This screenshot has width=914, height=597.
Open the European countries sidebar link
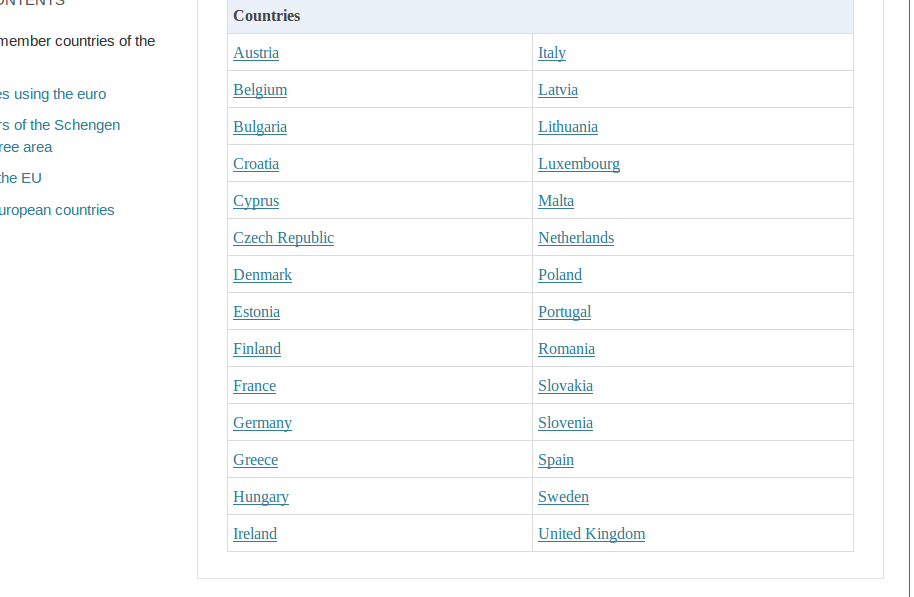pyautogui.click(x=57, y=210)
